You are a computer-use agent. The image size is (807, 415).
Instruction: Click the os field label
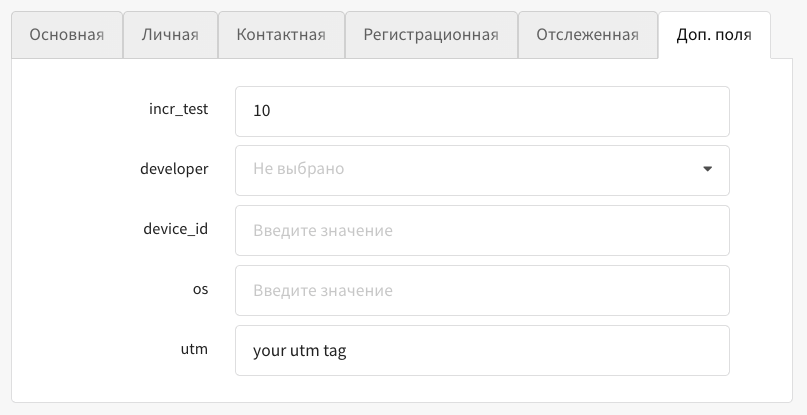[200, 289]
